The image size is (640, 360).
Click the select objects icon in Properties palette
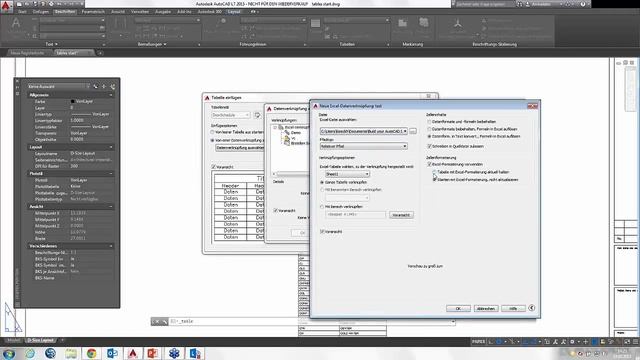(x=104, y=87)
